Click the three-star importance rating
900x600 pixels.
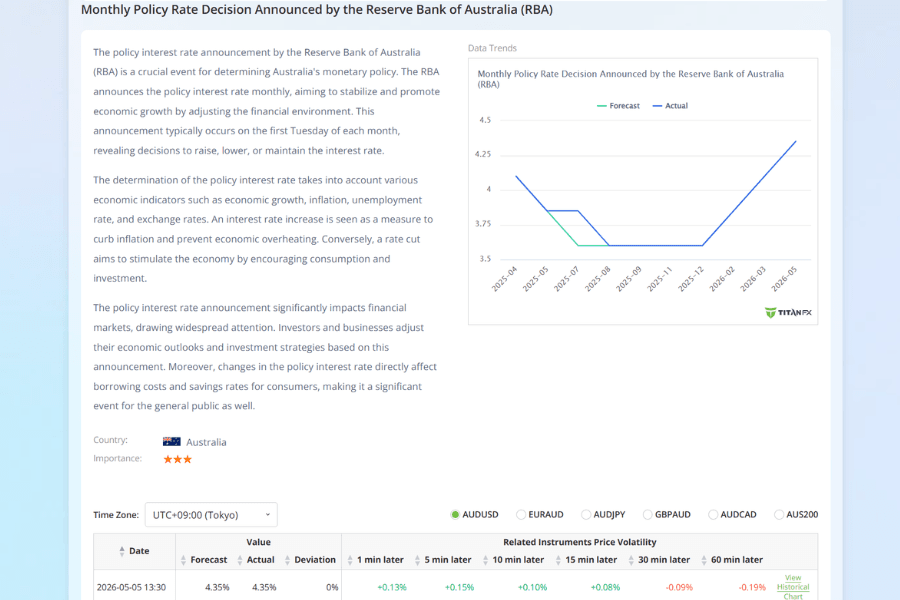[177, 459]
